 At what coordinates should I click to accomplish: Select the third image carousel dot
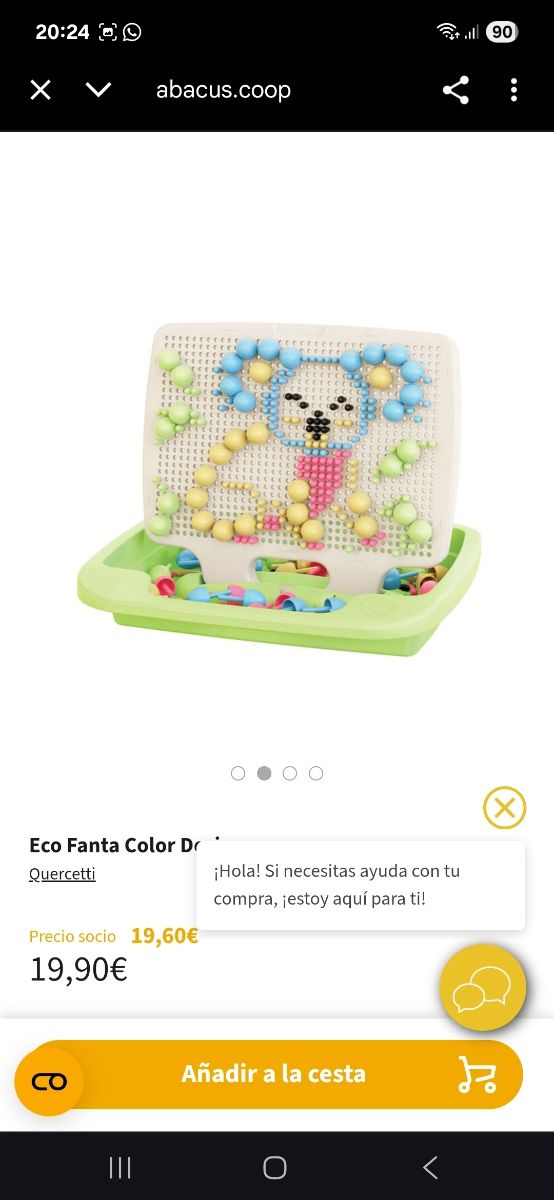click(x=290, y=773)
